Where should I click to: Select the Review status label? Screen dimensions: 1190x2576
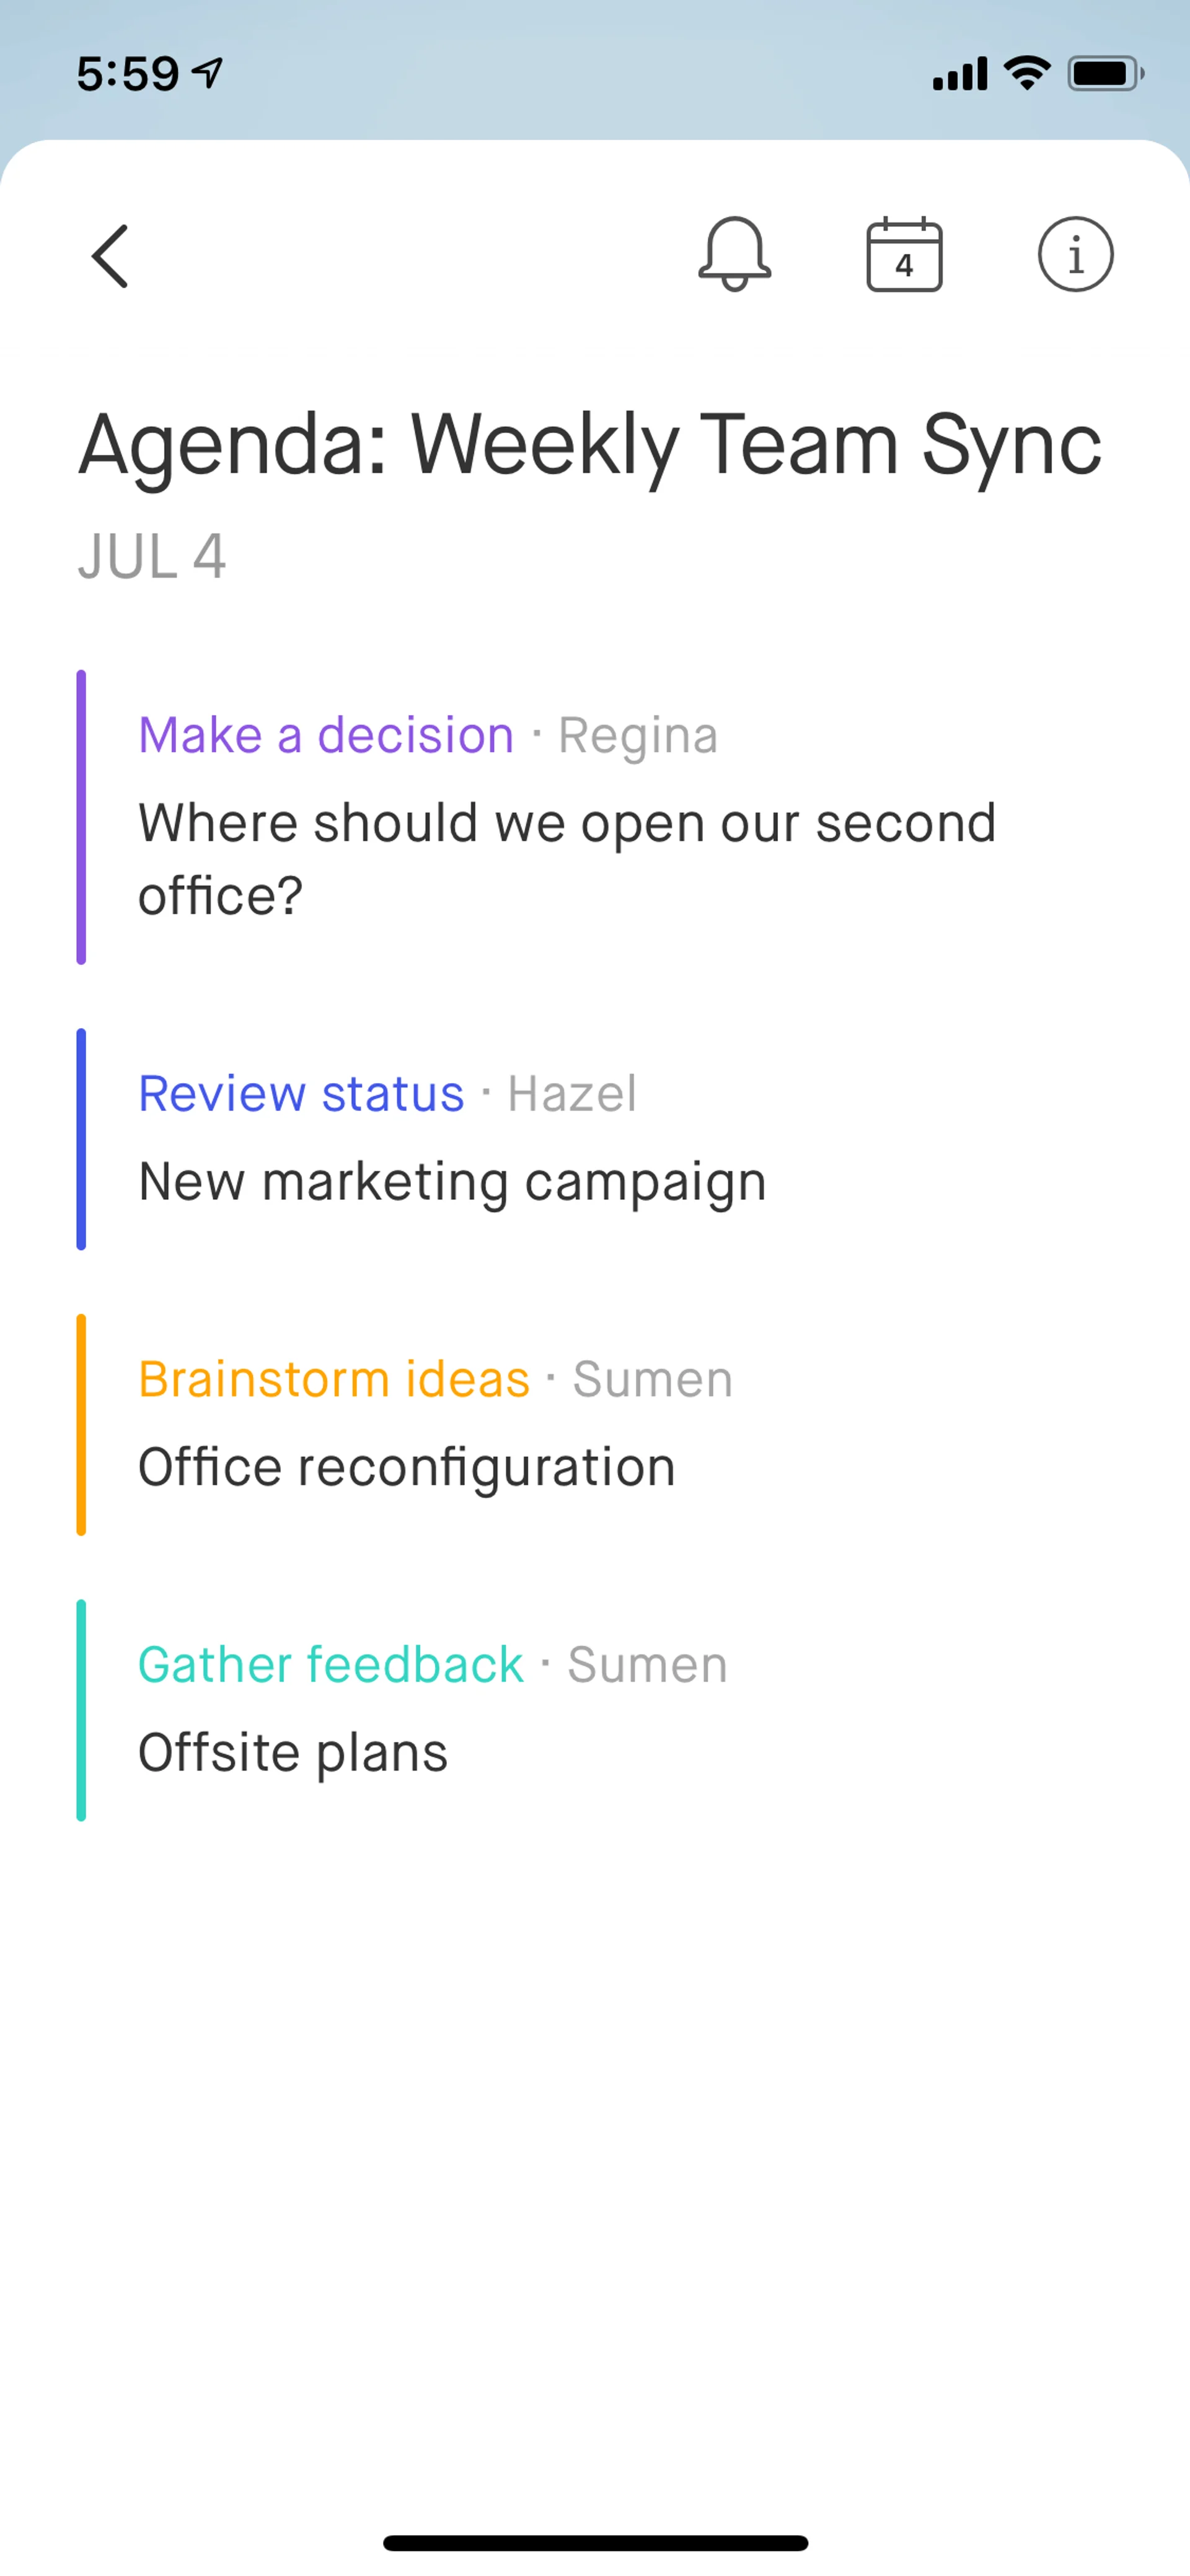pos(301,1093)
